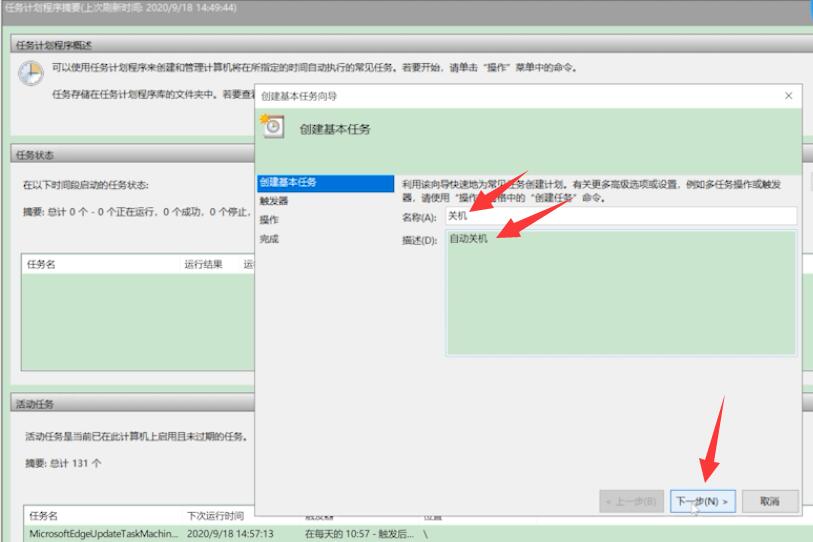Click the 2020/9/18 14:57:13 next run cell
Screen dimensions: 813x542
230,534
